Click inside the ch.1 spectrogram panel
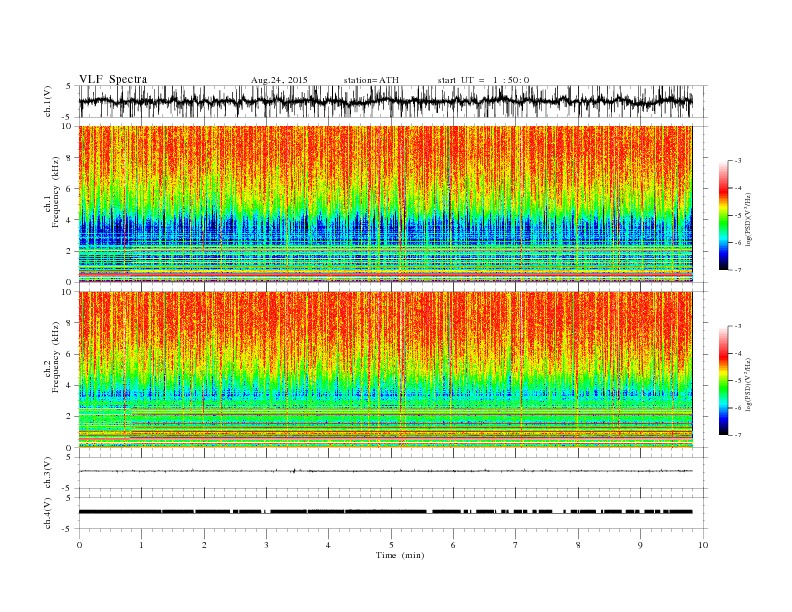792x612 pixels. point(385,204)
